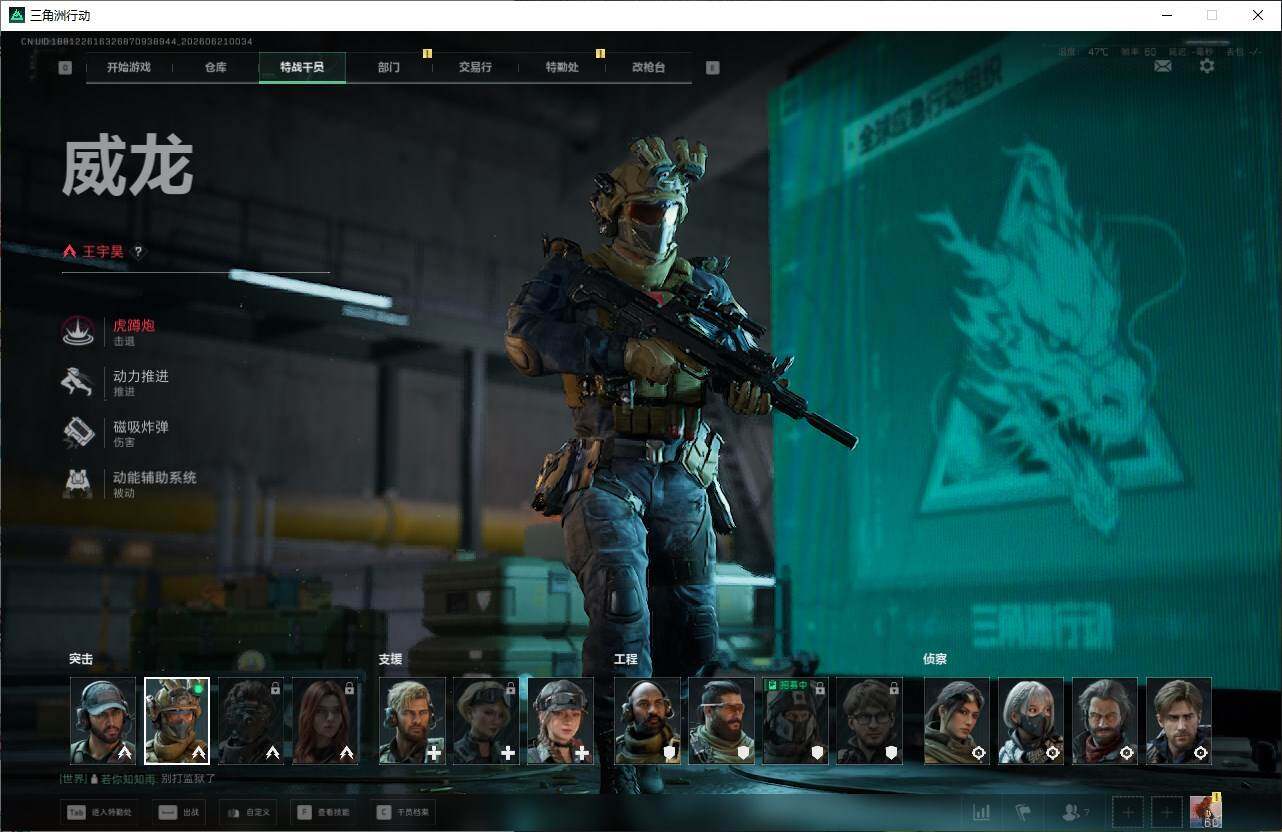Select the engineer with orange glasses
The width and height of the screenshot is (1282, 832).
(x=721, y=721)
